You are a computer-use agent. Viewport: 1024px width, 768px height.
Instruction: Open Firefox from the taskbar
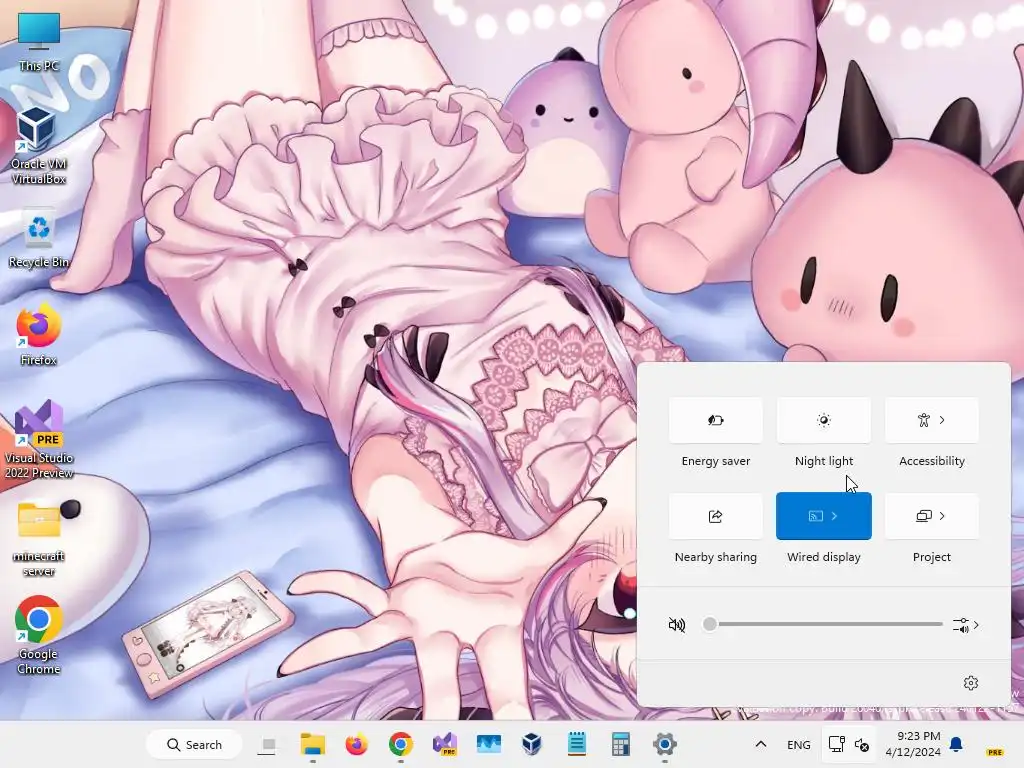(x=357, y=744)
